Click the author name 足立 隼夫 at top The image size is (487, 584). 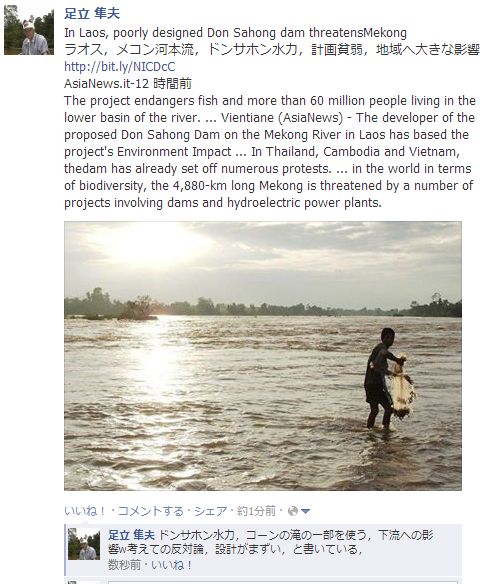click(92, 14)
